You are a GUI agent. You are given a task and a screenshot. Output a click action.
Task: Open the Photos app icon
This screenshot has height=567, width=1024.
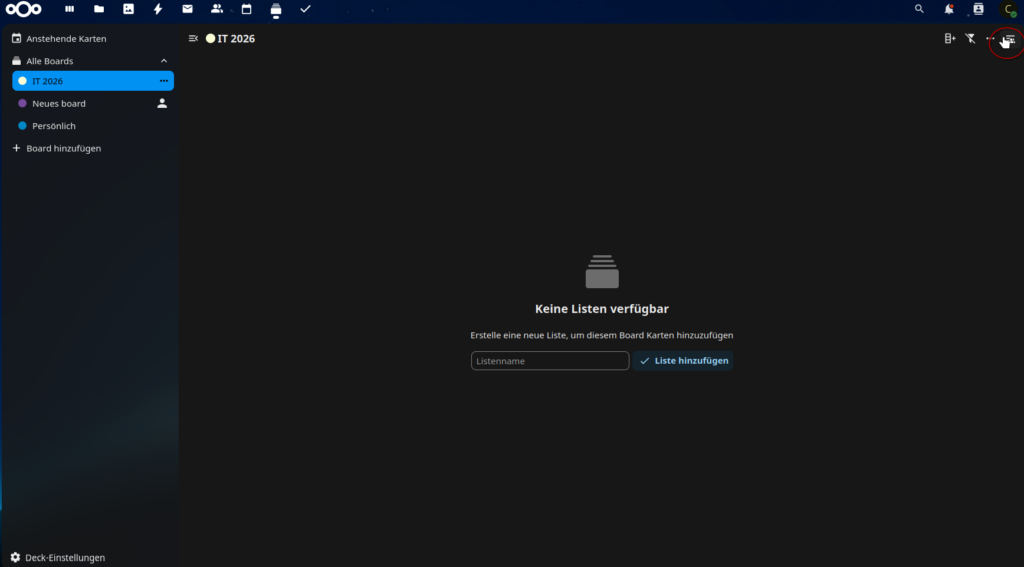[128, 9]
